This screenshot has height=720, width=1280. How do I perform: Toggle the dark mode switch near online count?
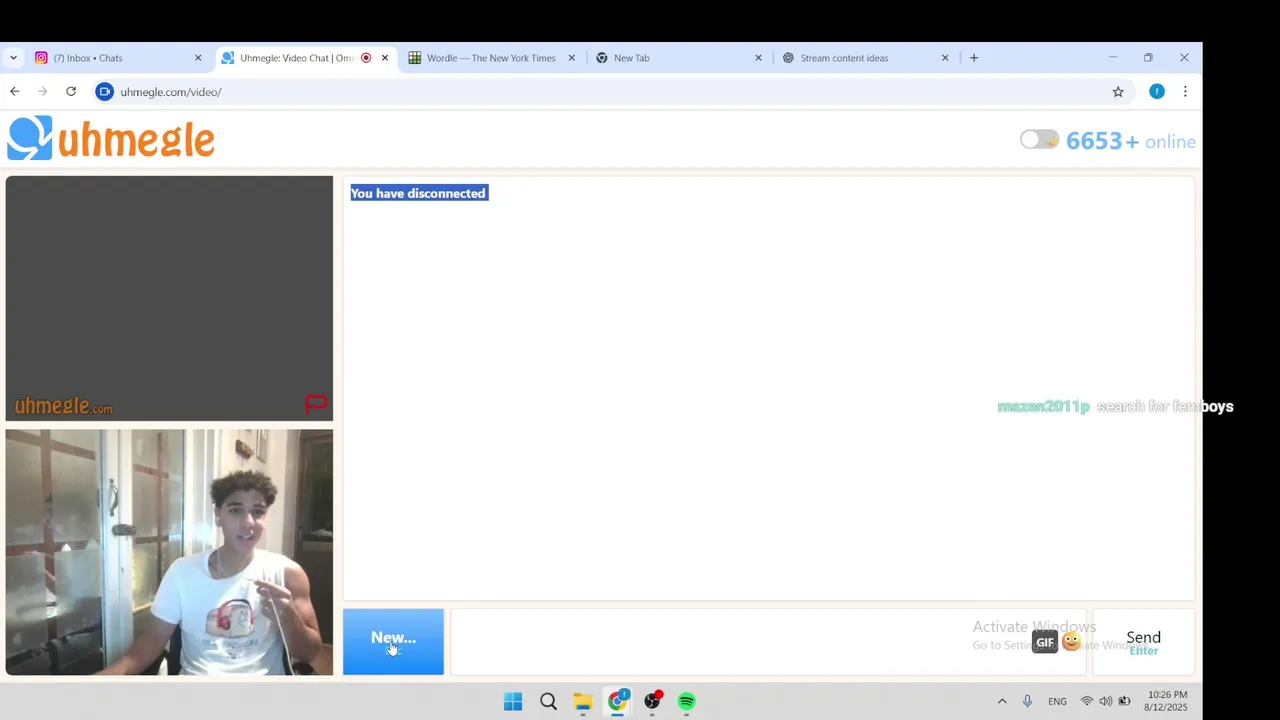[1039, 140]
